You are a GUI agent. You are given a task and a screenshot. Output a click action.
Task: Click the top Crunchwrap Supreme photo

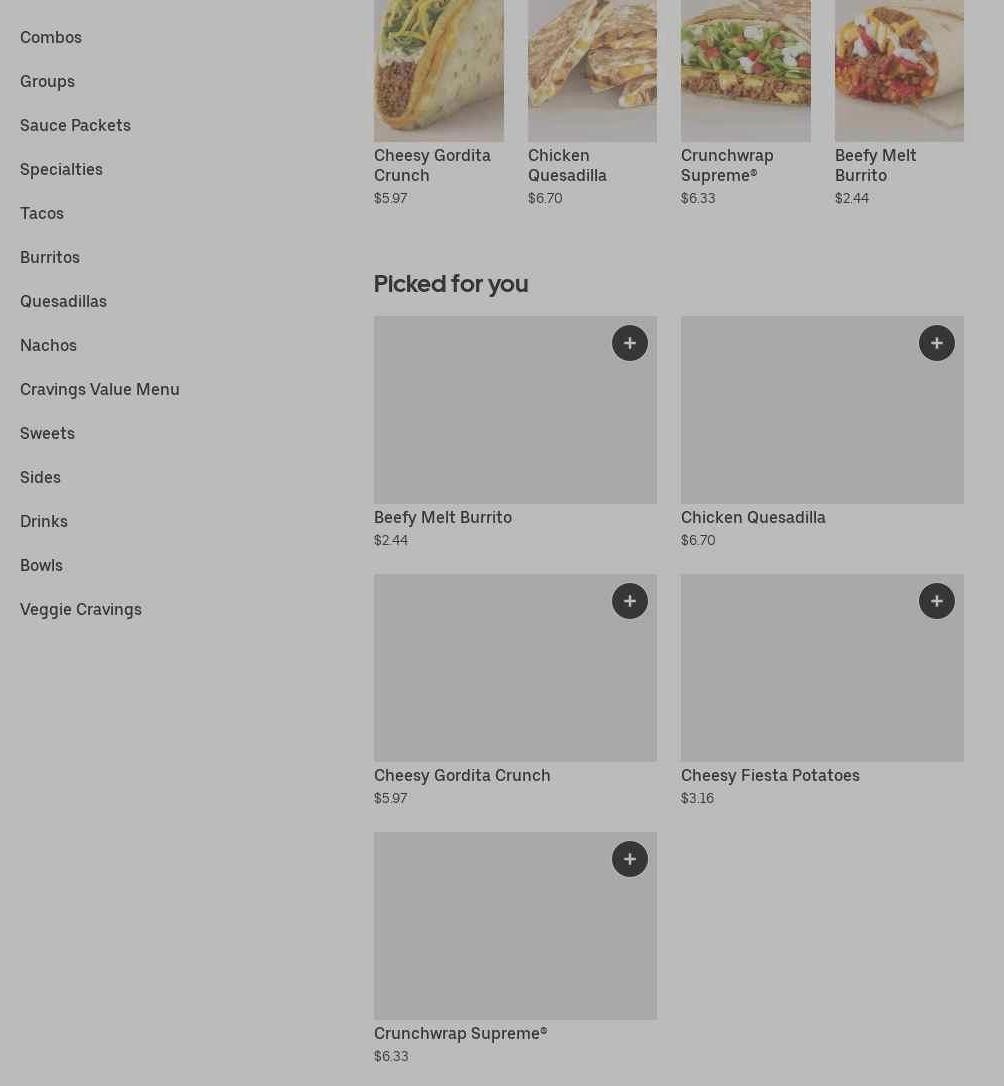click(x=745, y=70)
